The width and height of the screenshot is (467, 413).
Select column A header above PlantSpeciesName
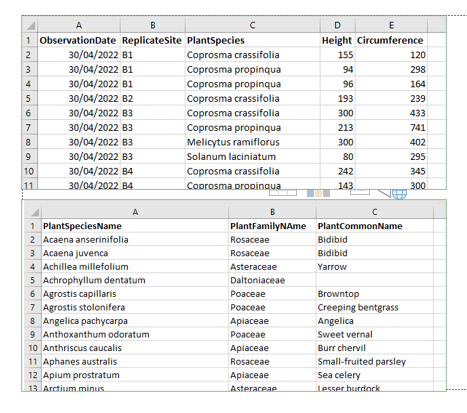coord(135,212)
